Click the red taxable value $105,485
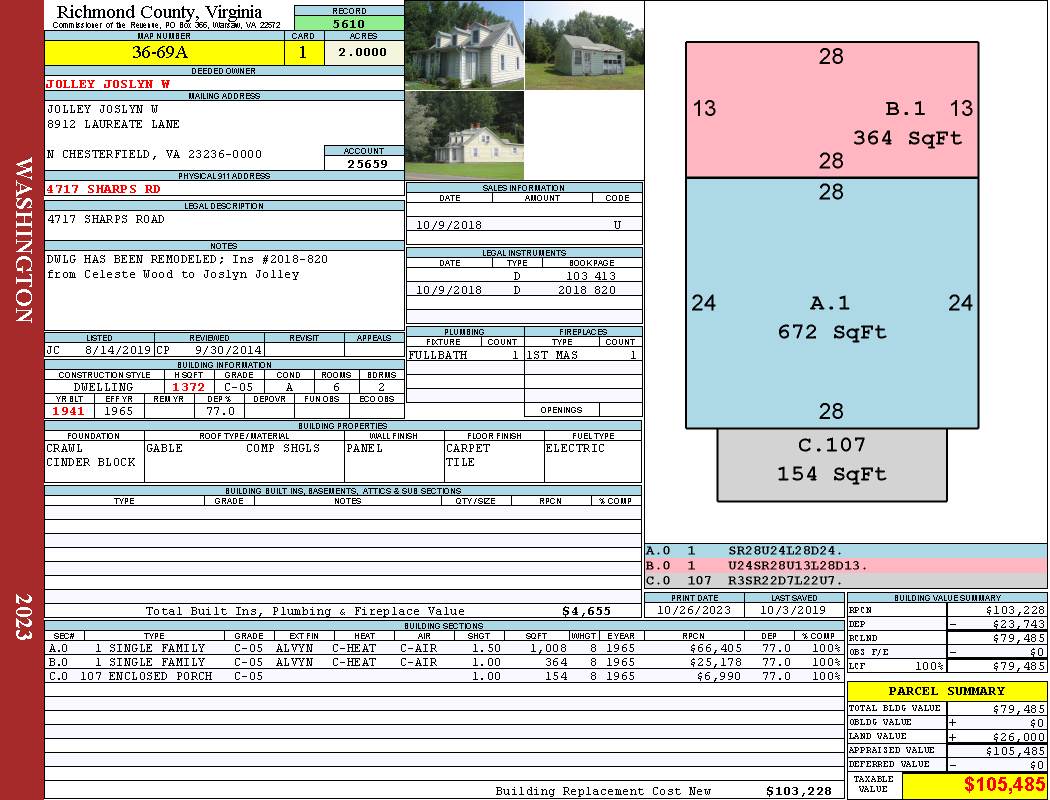 (1004, 784)
